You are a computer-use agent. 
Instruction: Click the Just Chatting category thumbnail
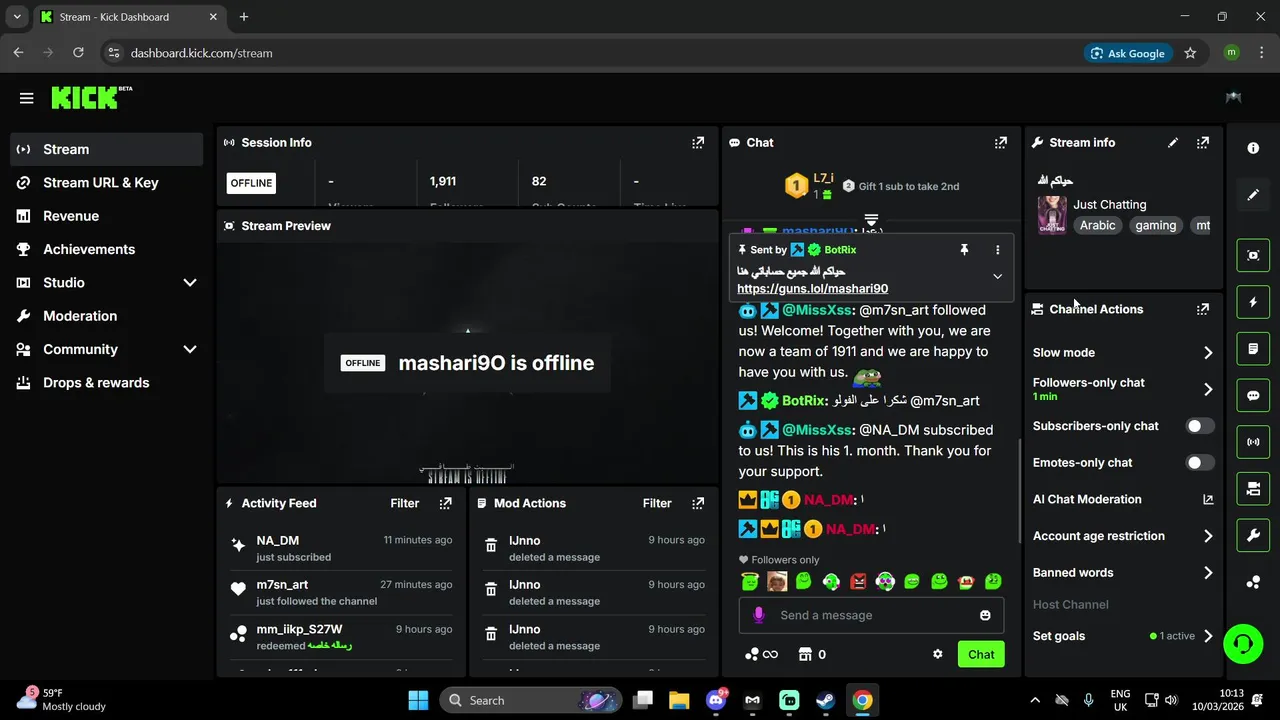1052,215
